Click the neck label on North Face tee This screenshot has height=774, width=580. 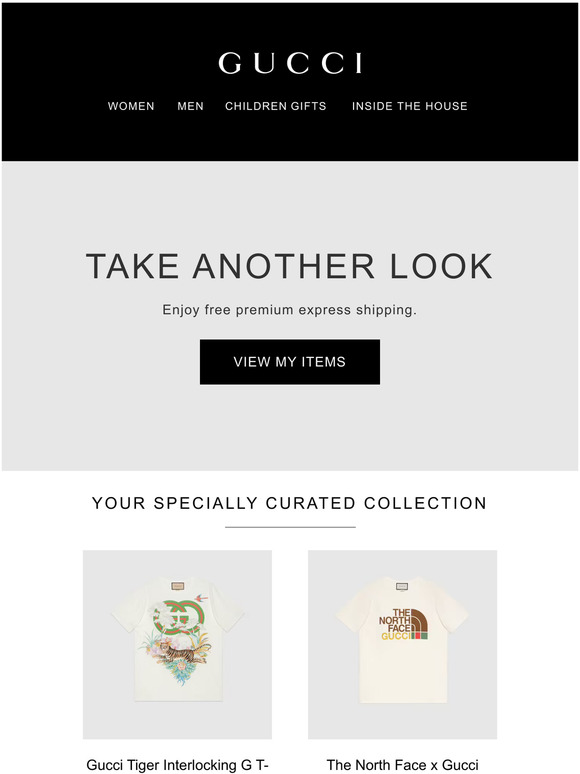pyautogui.click(x=402, y=586)
